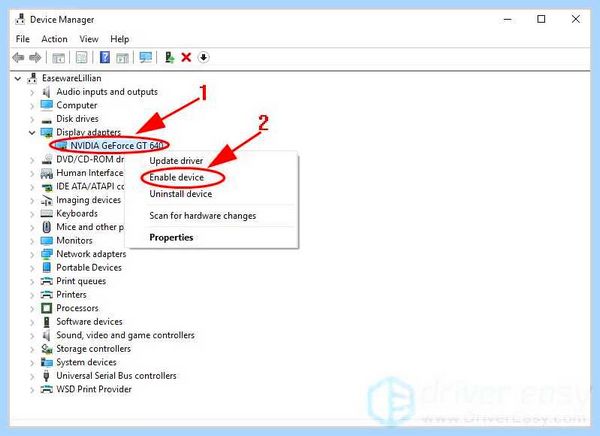Select IDE ATA/ATAPI controllers row
Screen dimensions: 600x436
[x=90, y=186]
